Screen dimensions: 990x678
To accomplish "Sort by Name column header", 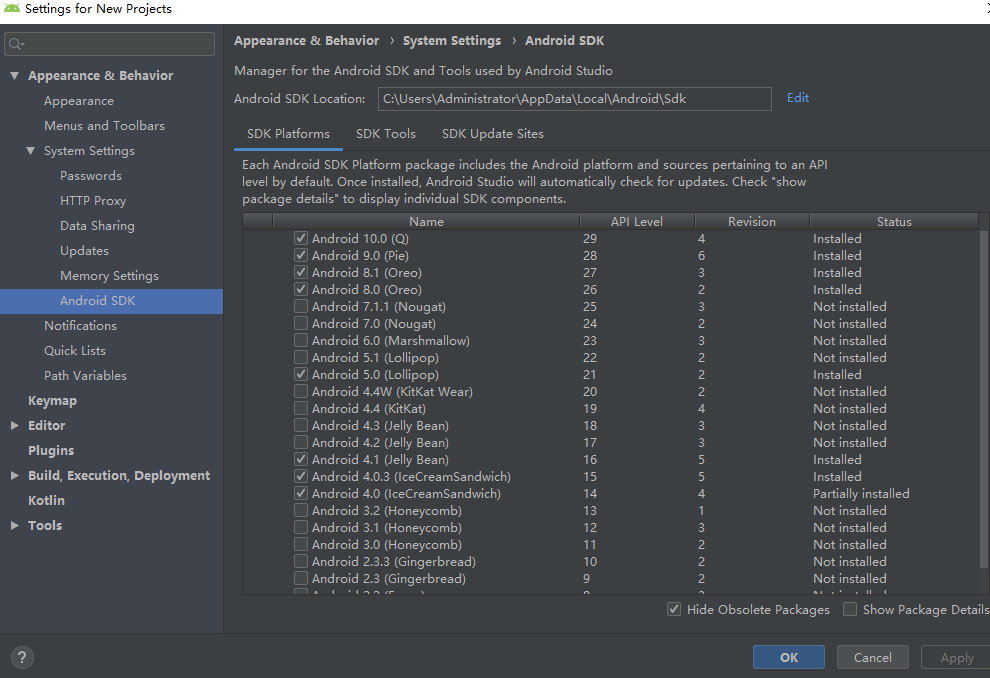I will click(x=426, y=222).
